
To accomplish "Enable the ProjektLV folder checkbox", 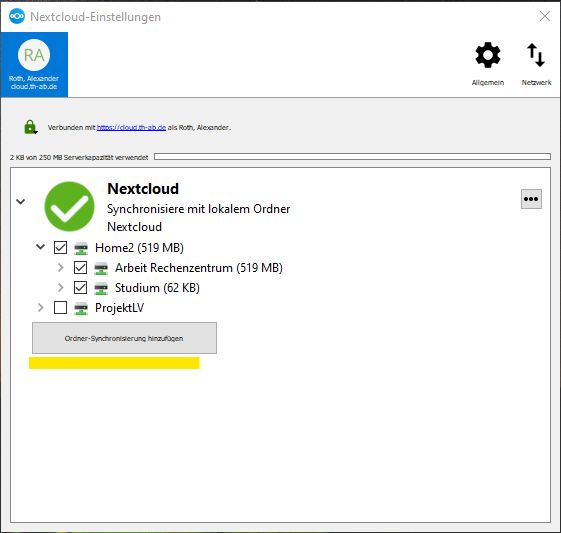I will (x=60, y=308).
